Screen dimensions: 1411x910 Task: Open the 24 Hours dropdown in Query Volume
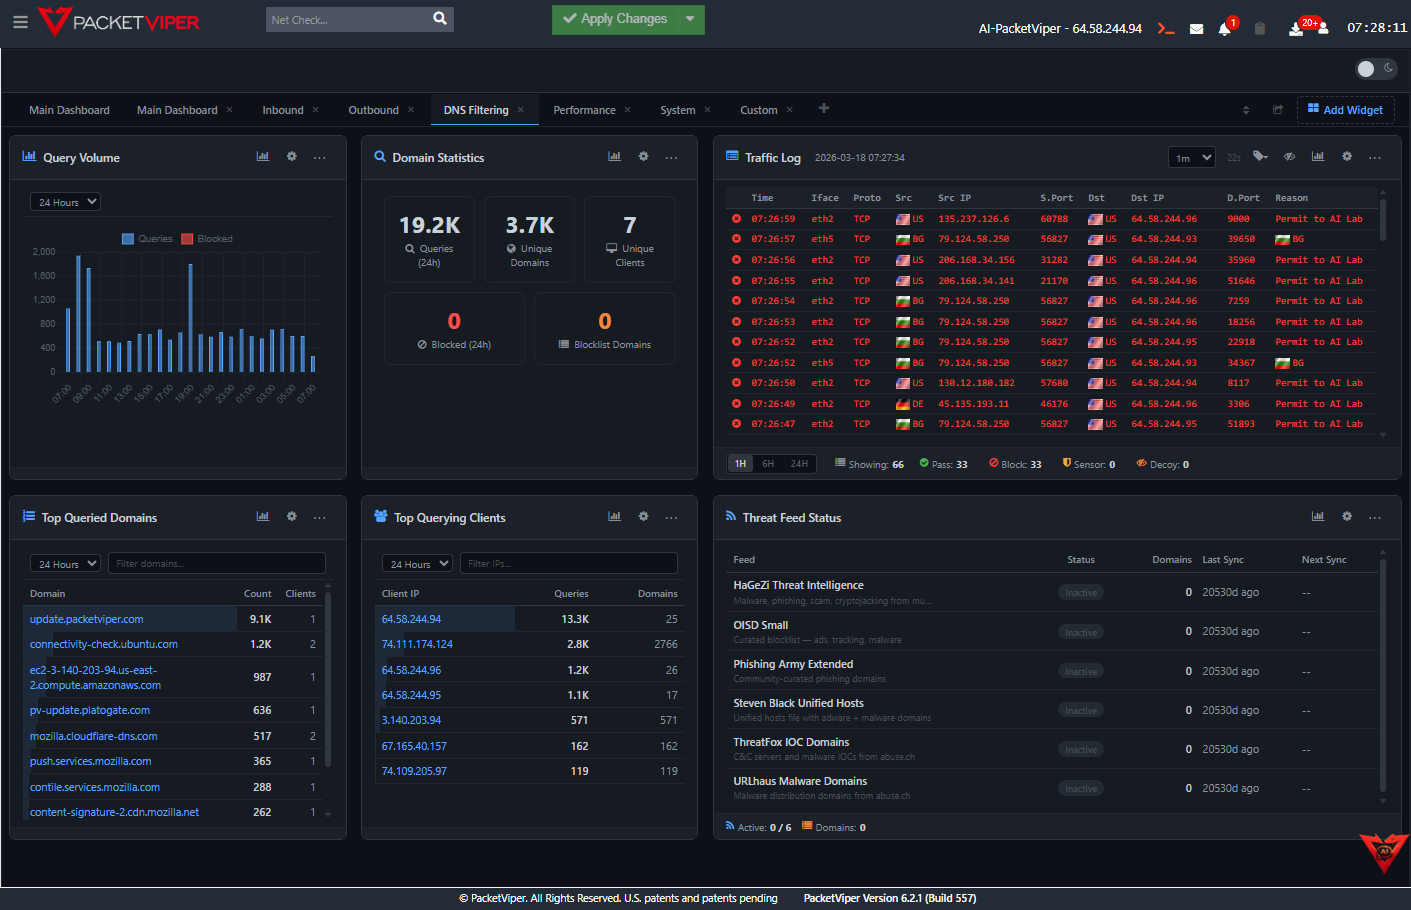(64, 201)
